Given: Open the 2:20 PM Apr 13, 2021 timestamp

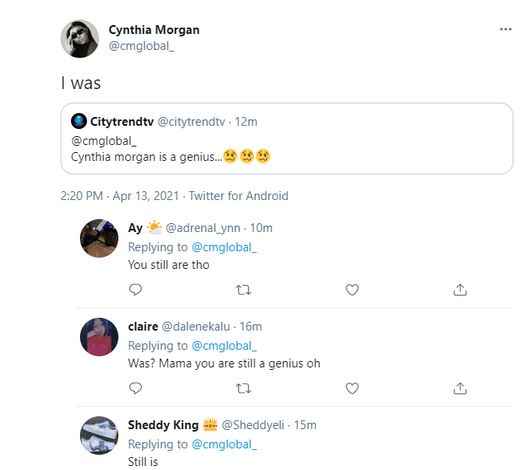Looking at the screenshot, I should tap(120, 196).
